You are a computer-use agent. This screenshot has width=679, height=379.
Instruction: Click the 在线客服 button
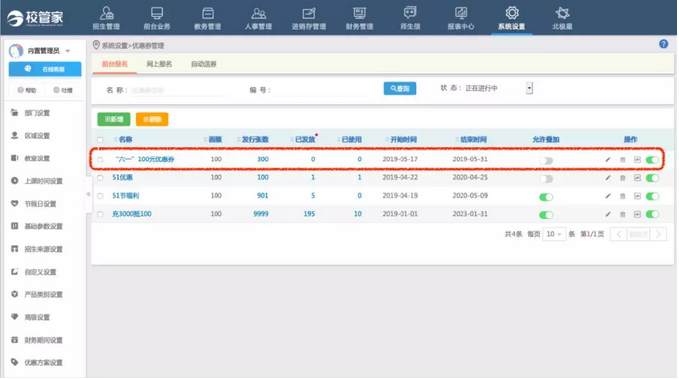coord(45,69)
